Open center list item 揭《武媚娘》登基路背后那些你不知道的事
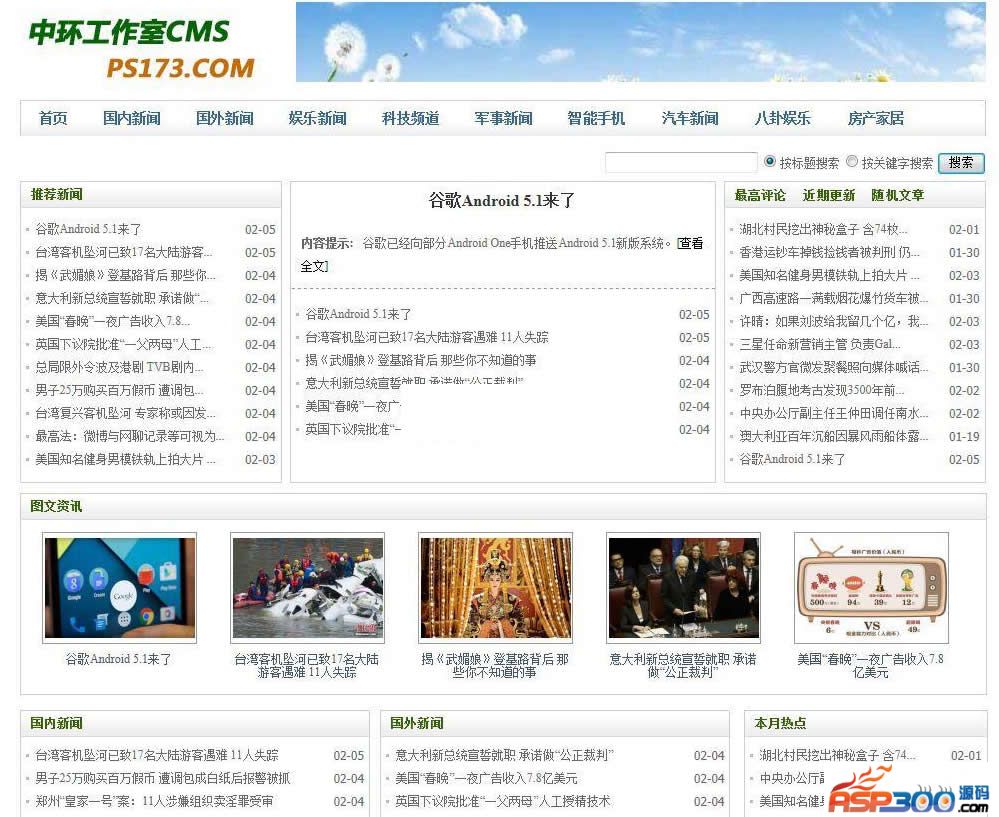This screenshot has height=817, width=999. (420, 360)
